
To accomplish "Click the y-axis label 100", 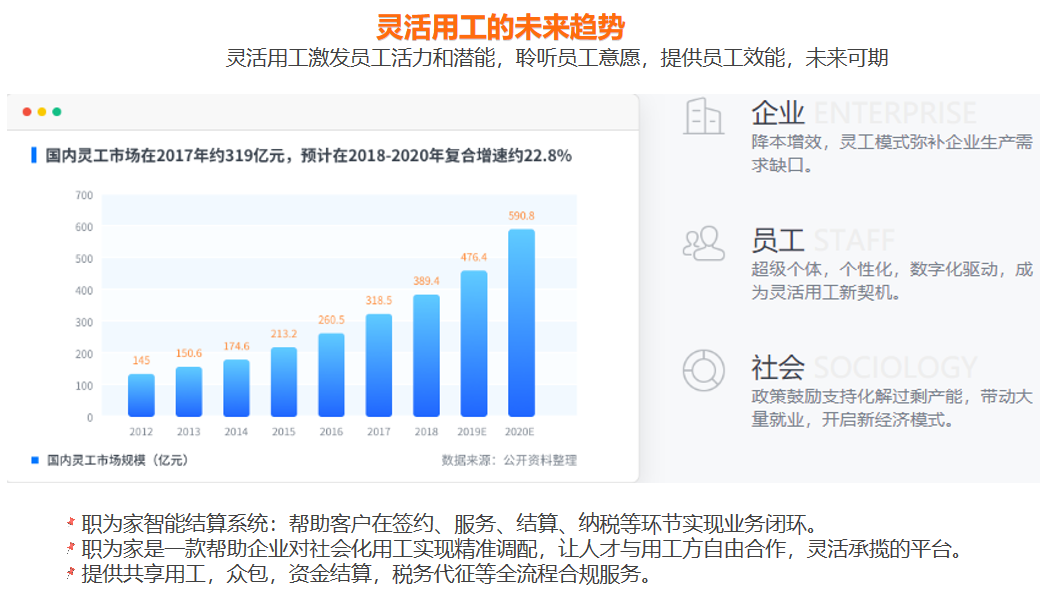I will 84,386.
